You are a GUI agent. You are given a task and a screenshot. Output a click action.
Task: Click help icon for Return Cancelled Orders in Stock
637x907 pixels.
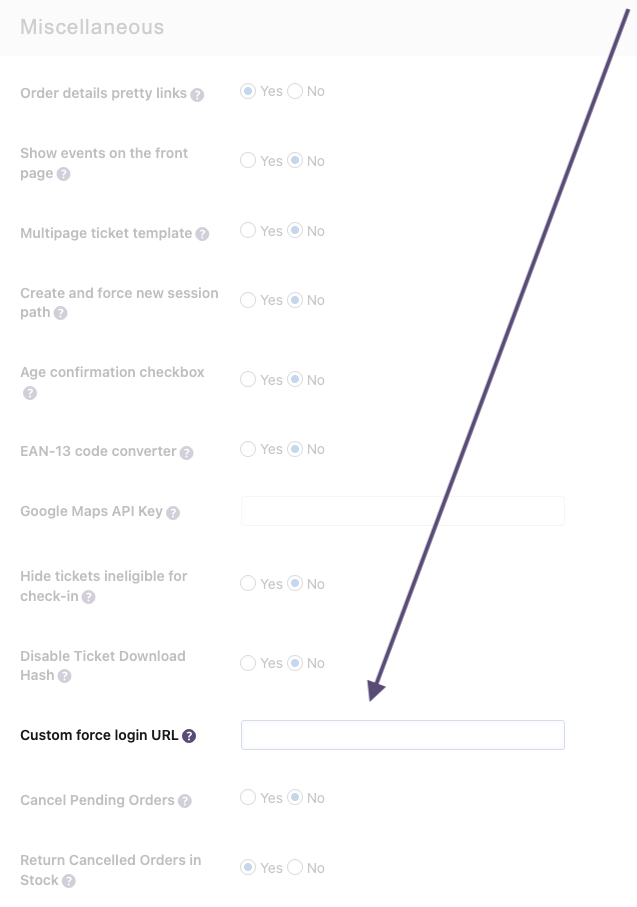(x=68, y=881)
